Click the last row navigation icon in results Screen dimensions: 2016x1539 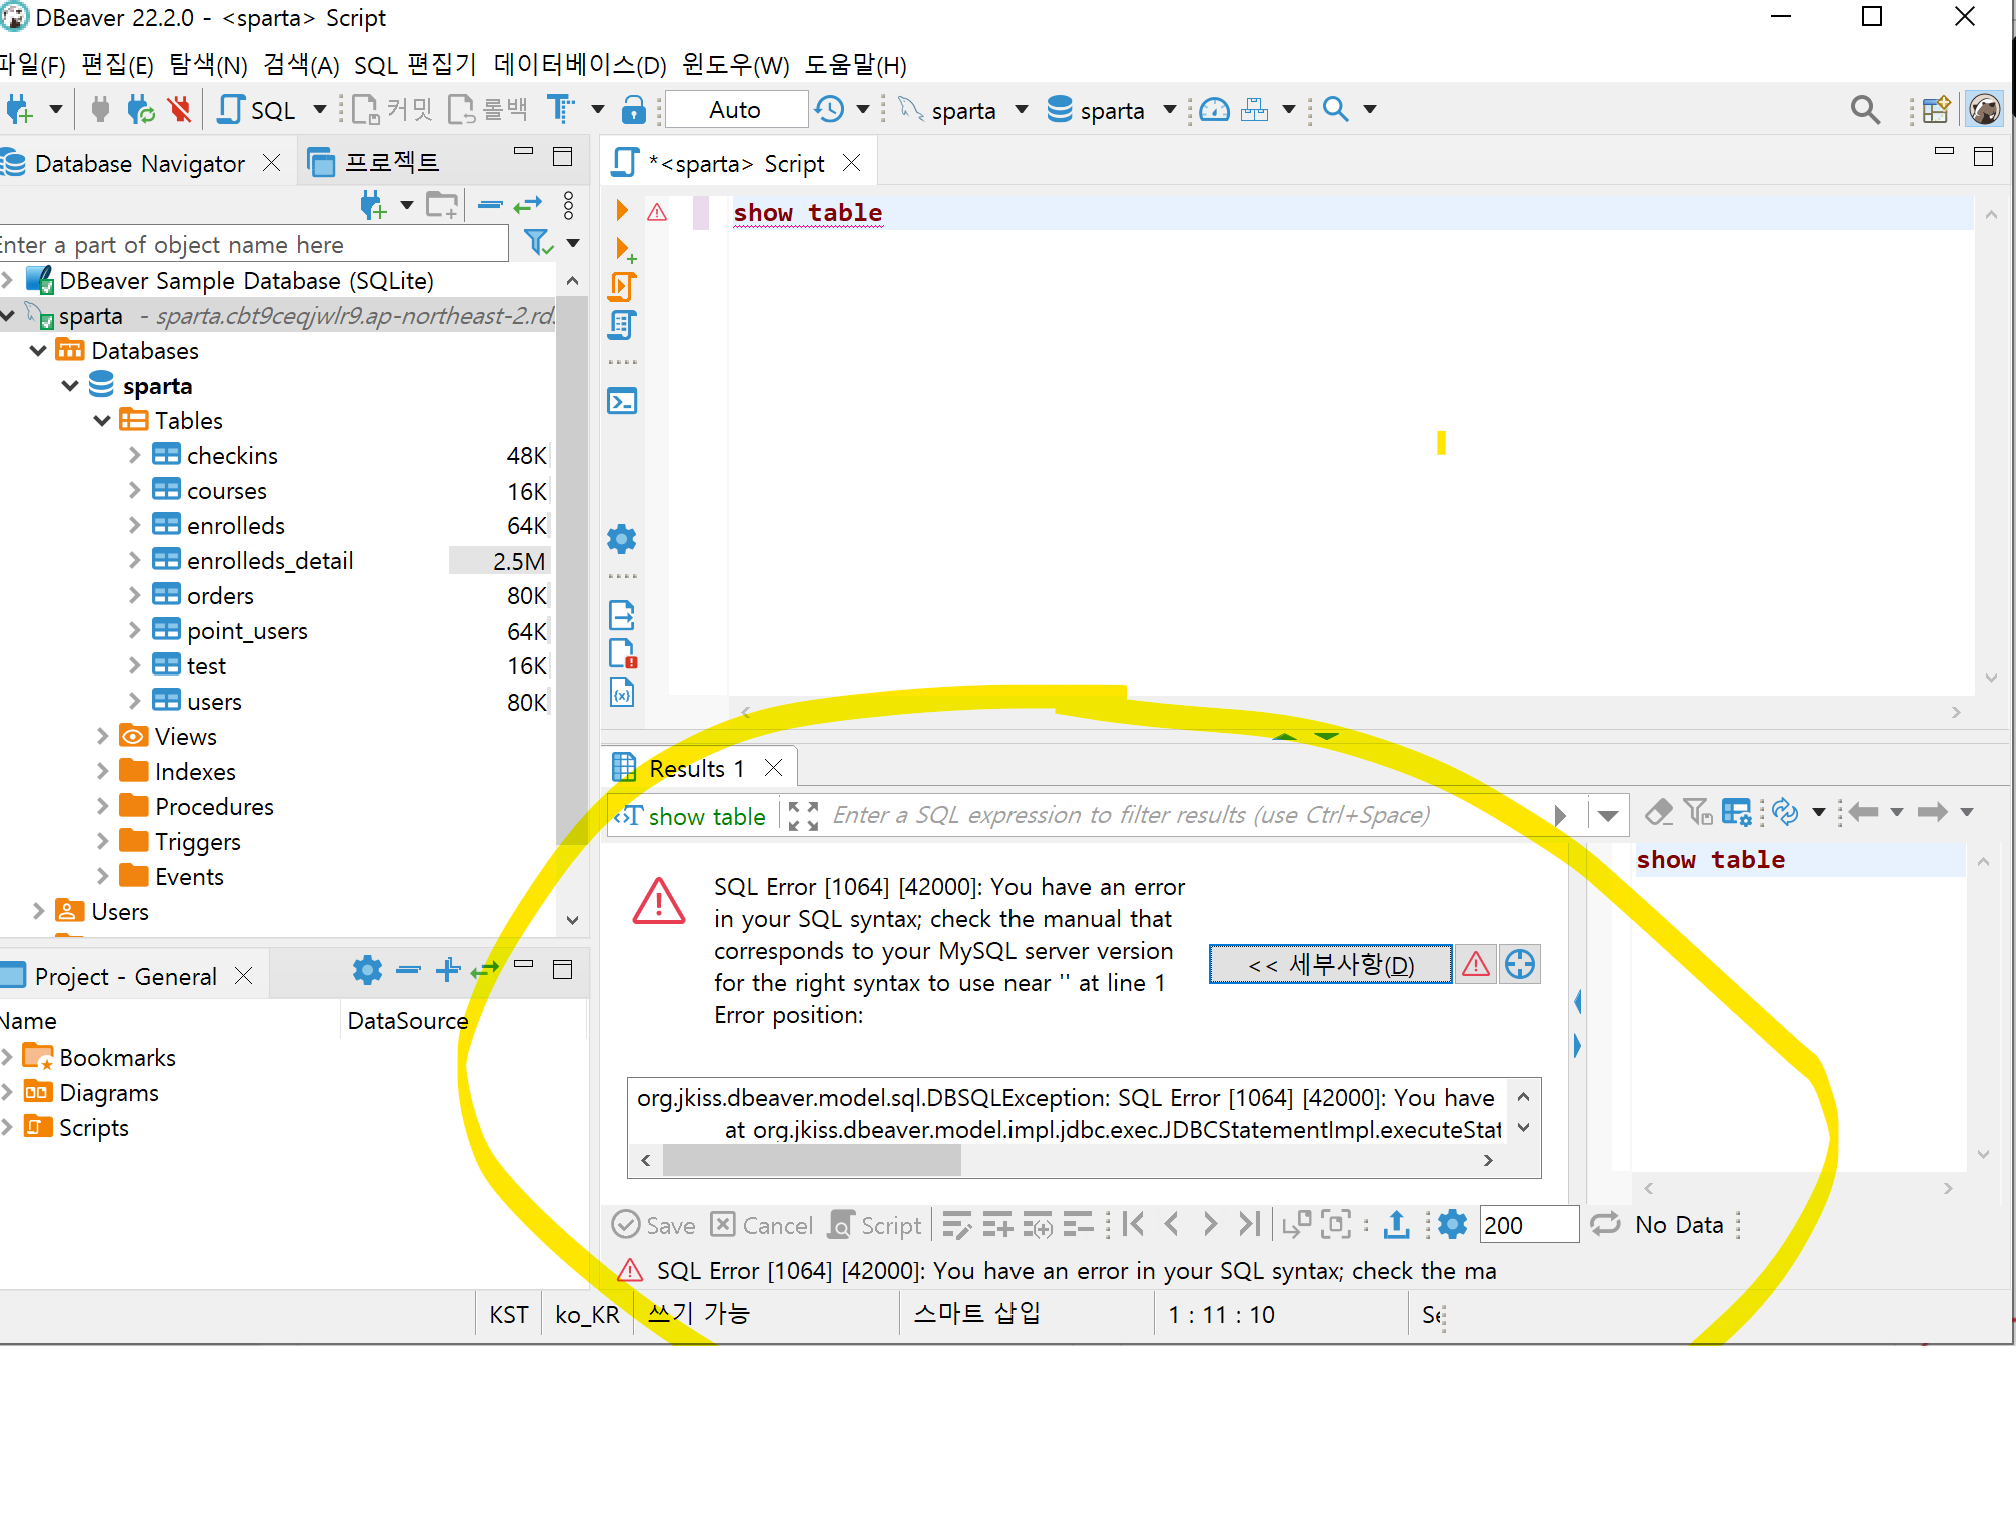click(1249, 1224)
